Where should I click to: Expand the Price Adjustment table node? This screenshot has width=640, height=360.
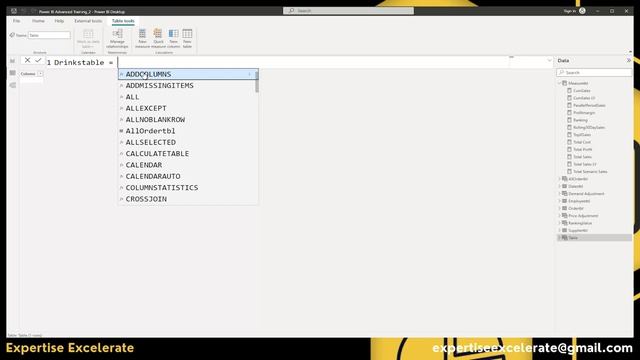pos(560,216)
